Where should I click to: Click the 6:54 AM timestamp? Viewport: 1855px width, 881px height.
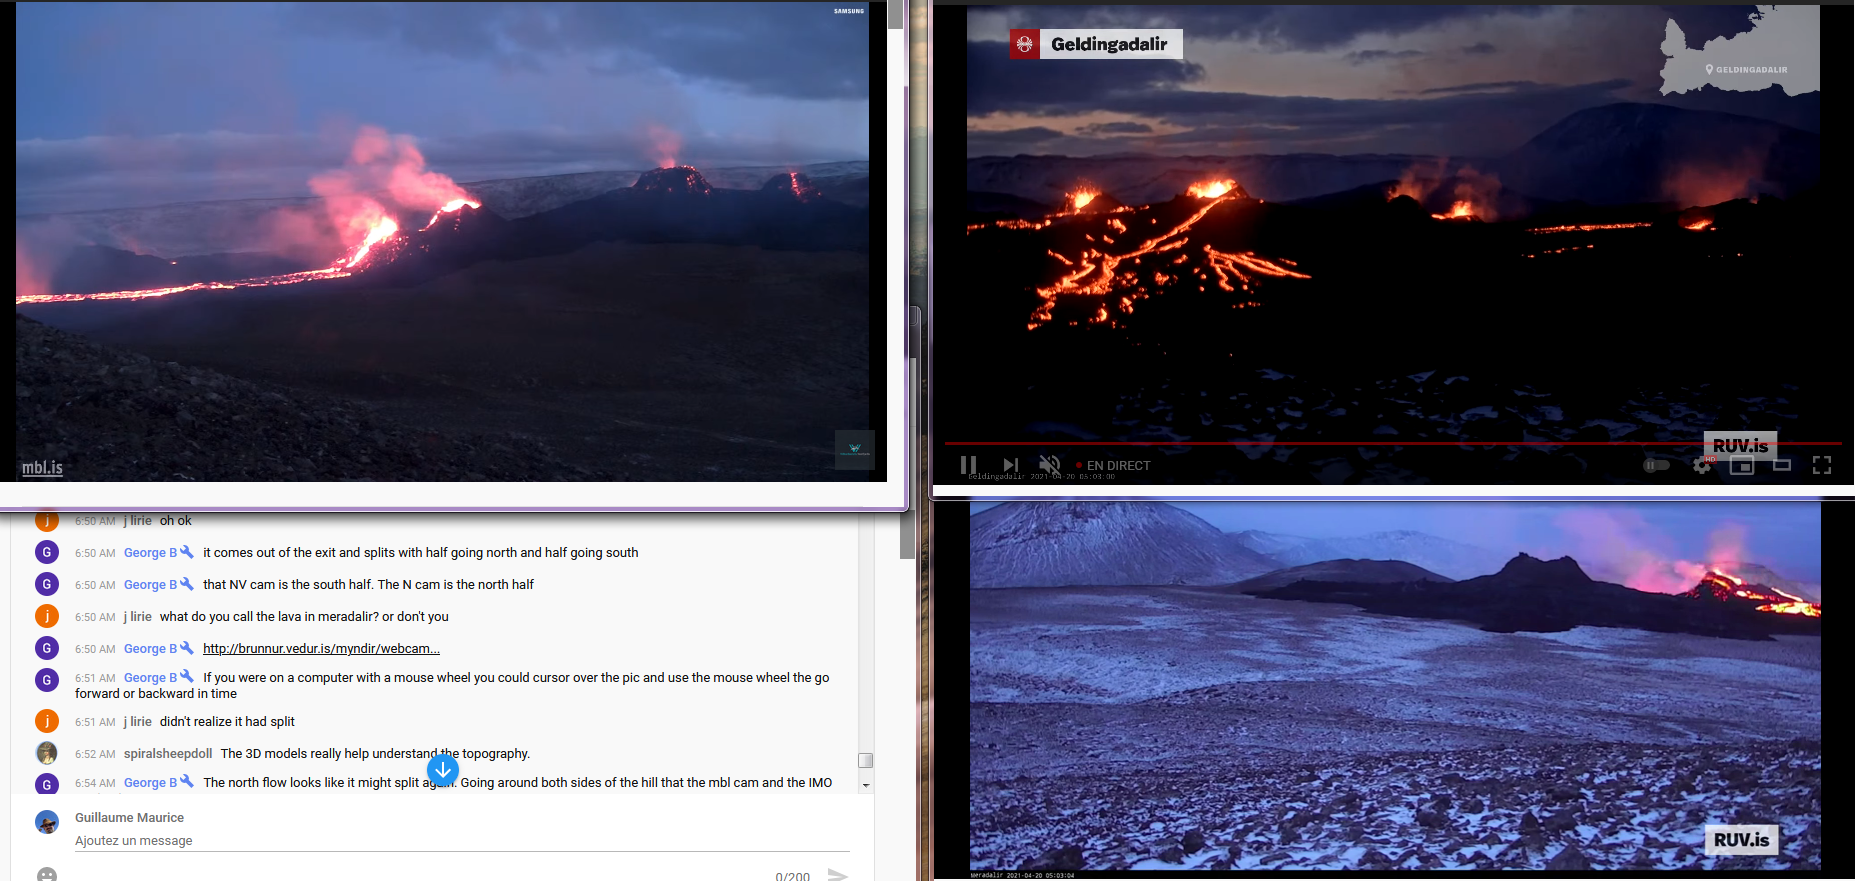(95, 783)
